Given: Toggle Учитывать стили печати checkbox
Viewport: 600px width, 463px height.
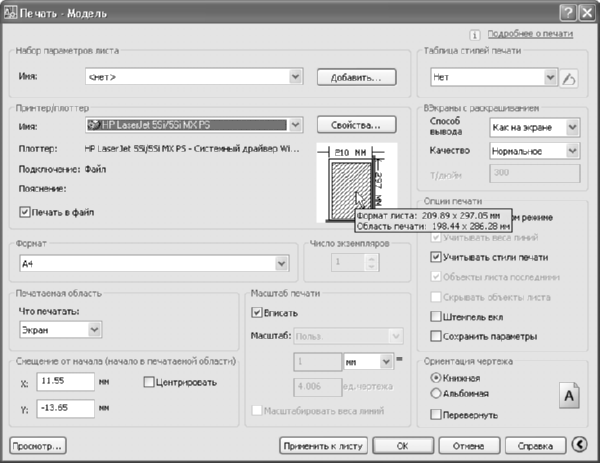Looking at the screenshot, I should (436, 257).
